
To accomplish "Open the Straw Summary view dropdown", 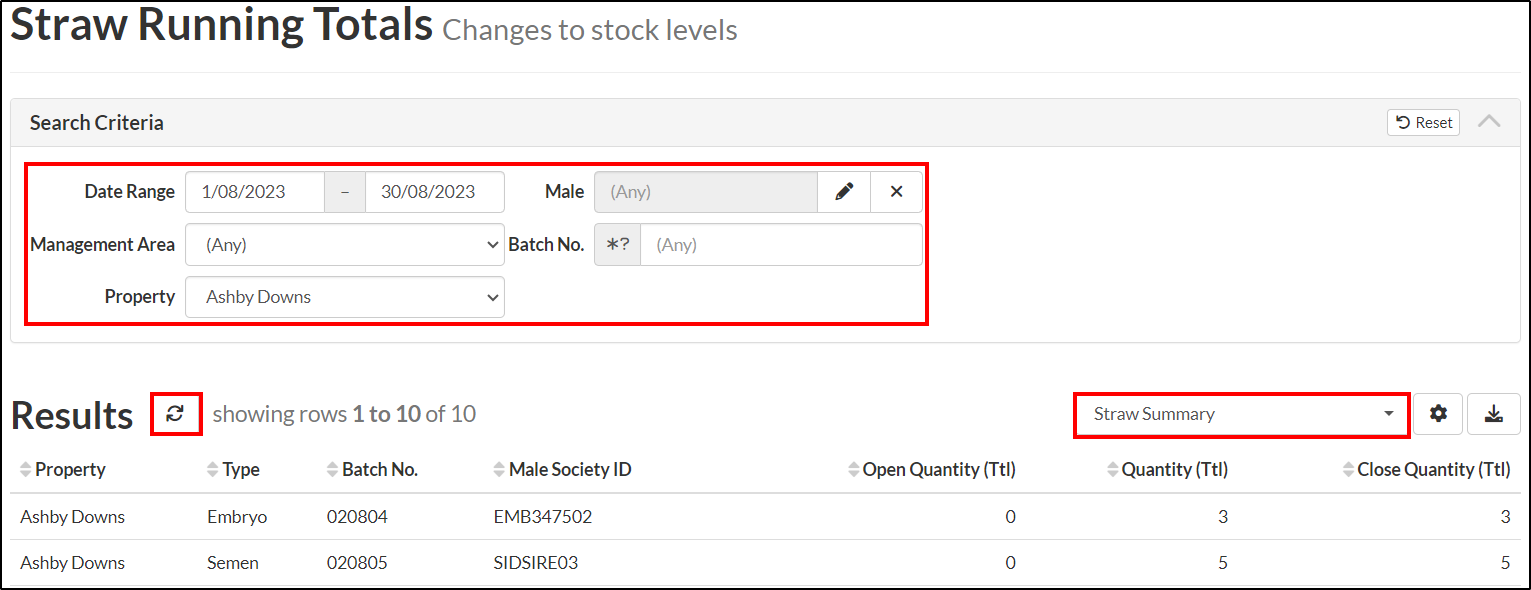I will 1242,414.
